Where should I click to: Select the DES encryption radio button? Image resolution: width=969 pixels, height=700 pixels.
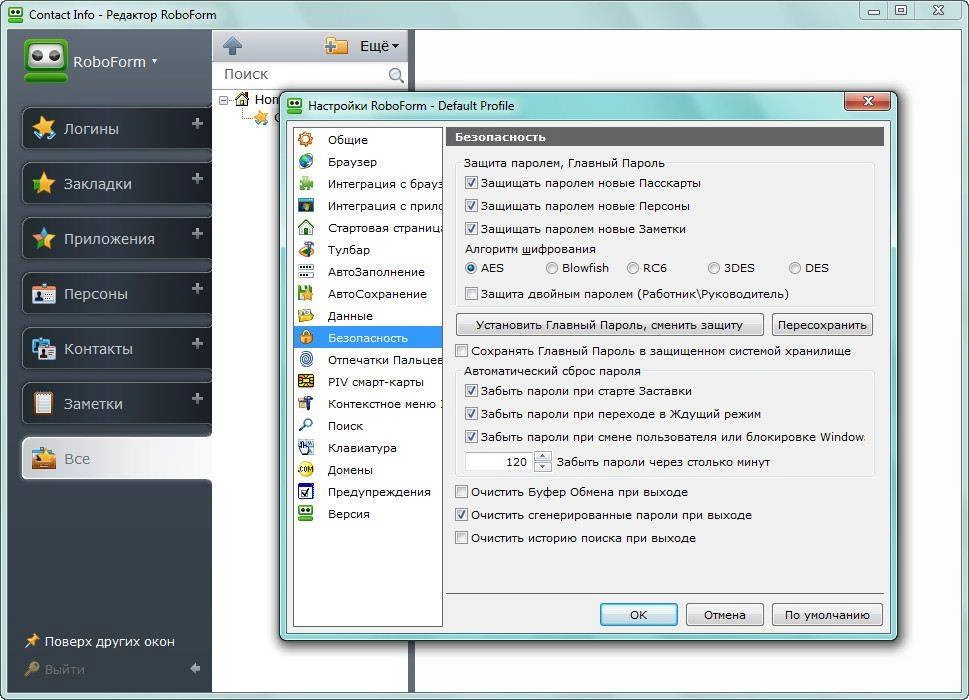(x=795, y=268)
